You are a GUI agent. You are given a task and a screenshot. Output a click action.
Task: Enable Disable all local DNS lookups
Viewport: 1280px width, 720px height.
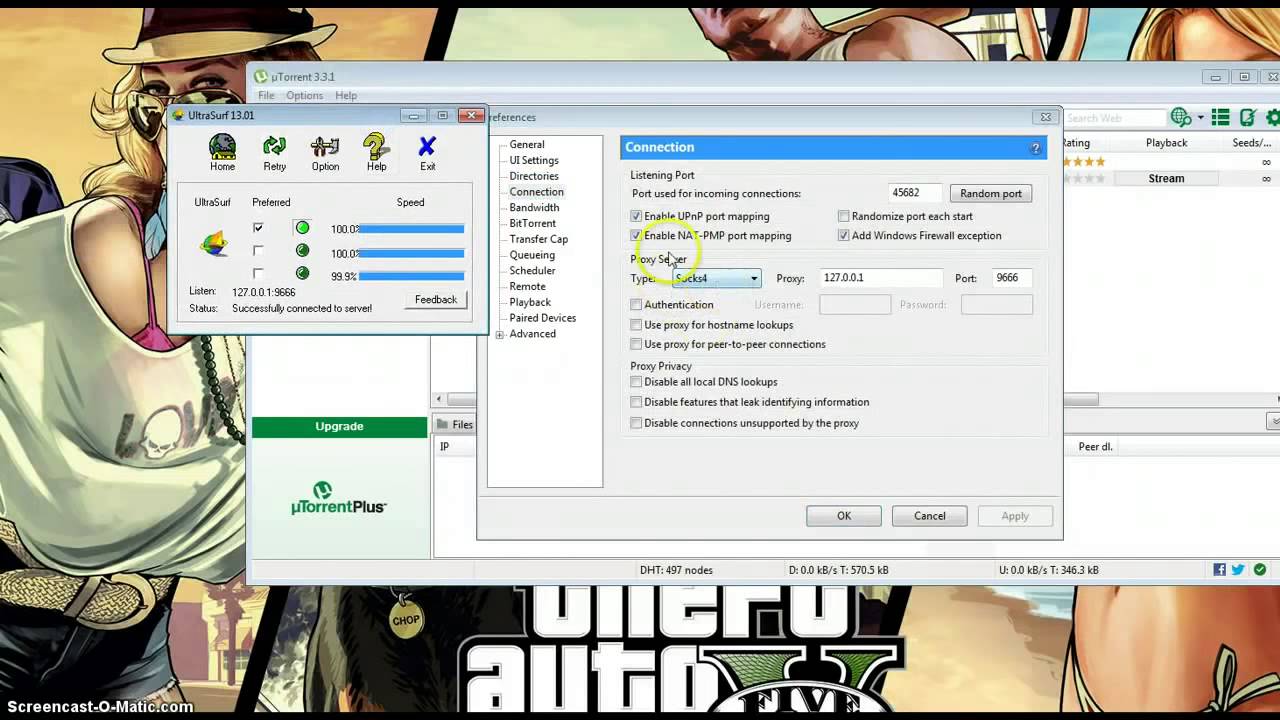(636, 382)
